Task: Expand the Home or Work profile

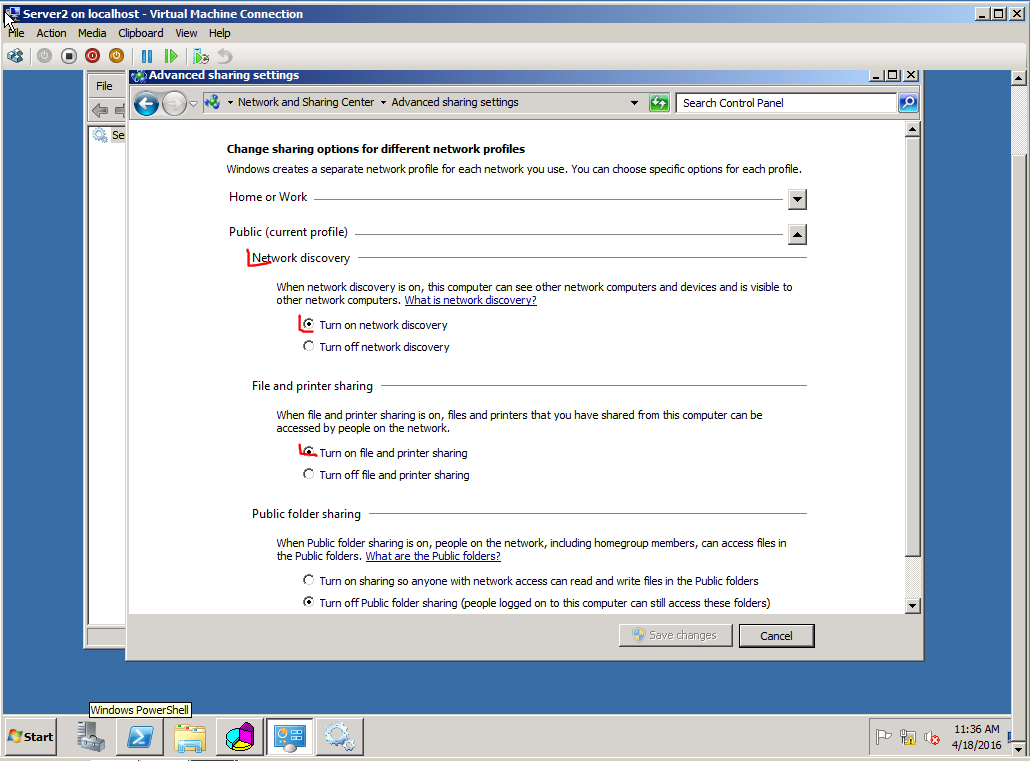Action: (x=797, y=199)
